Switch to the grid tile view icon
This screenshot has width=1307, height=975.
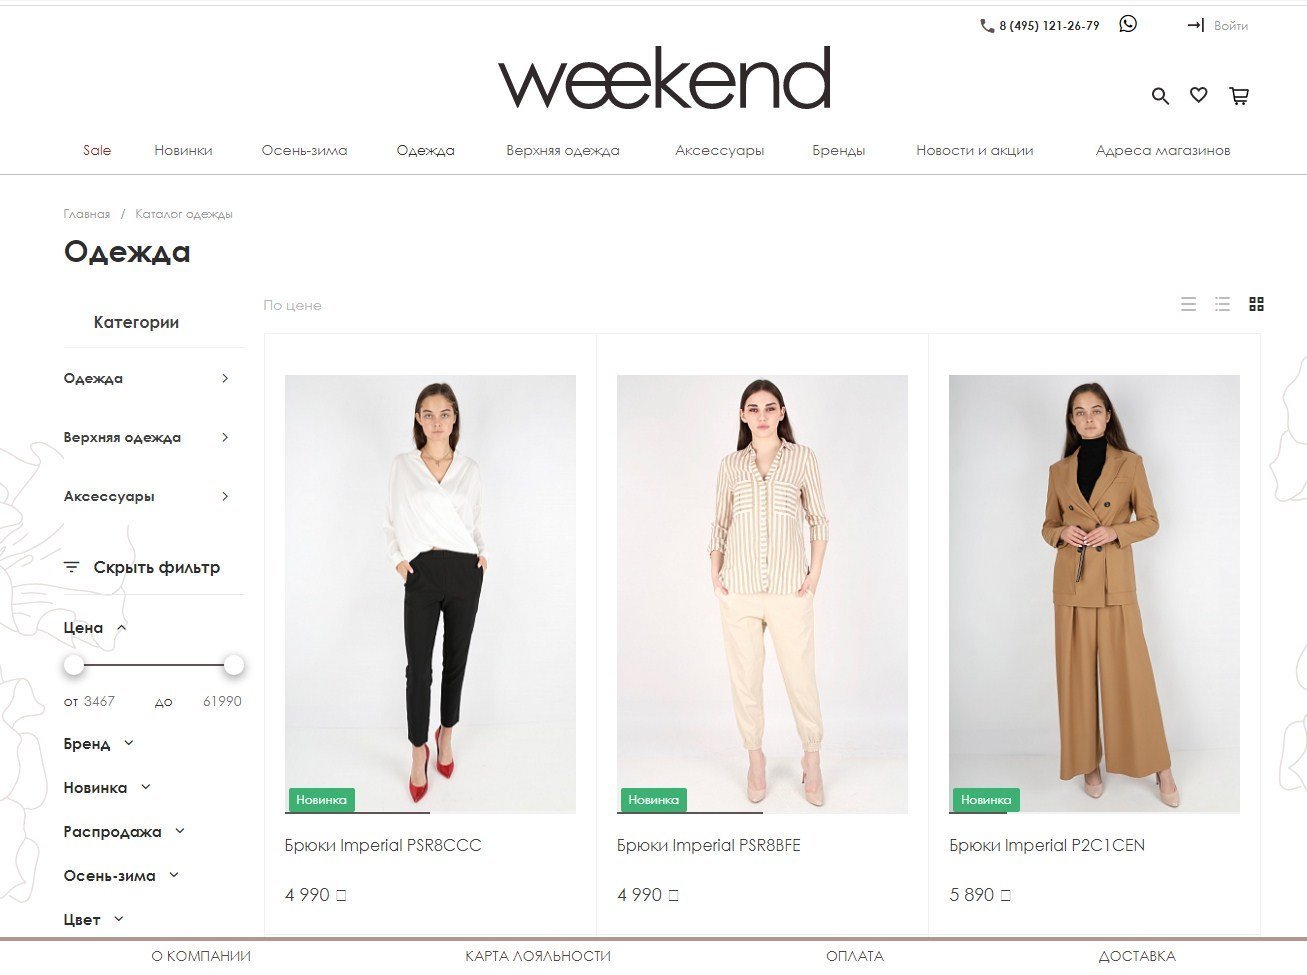tap(1257, 304)
